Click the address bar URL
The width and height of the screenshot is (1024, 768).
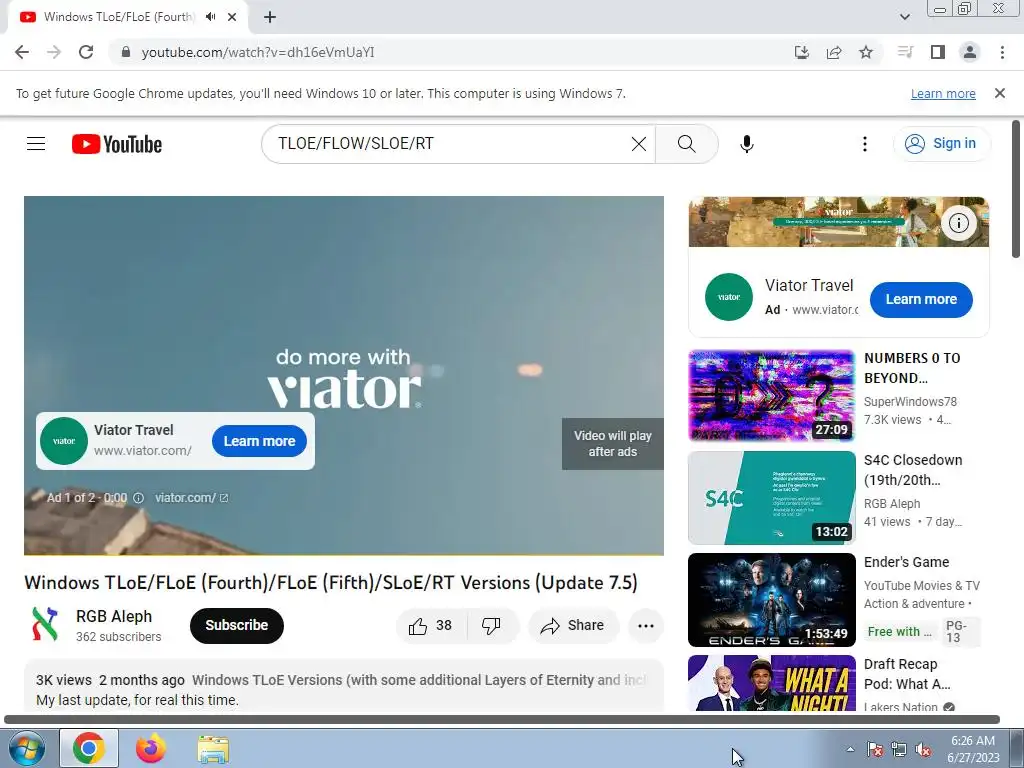pyautogui.click(x=258, y=52)
